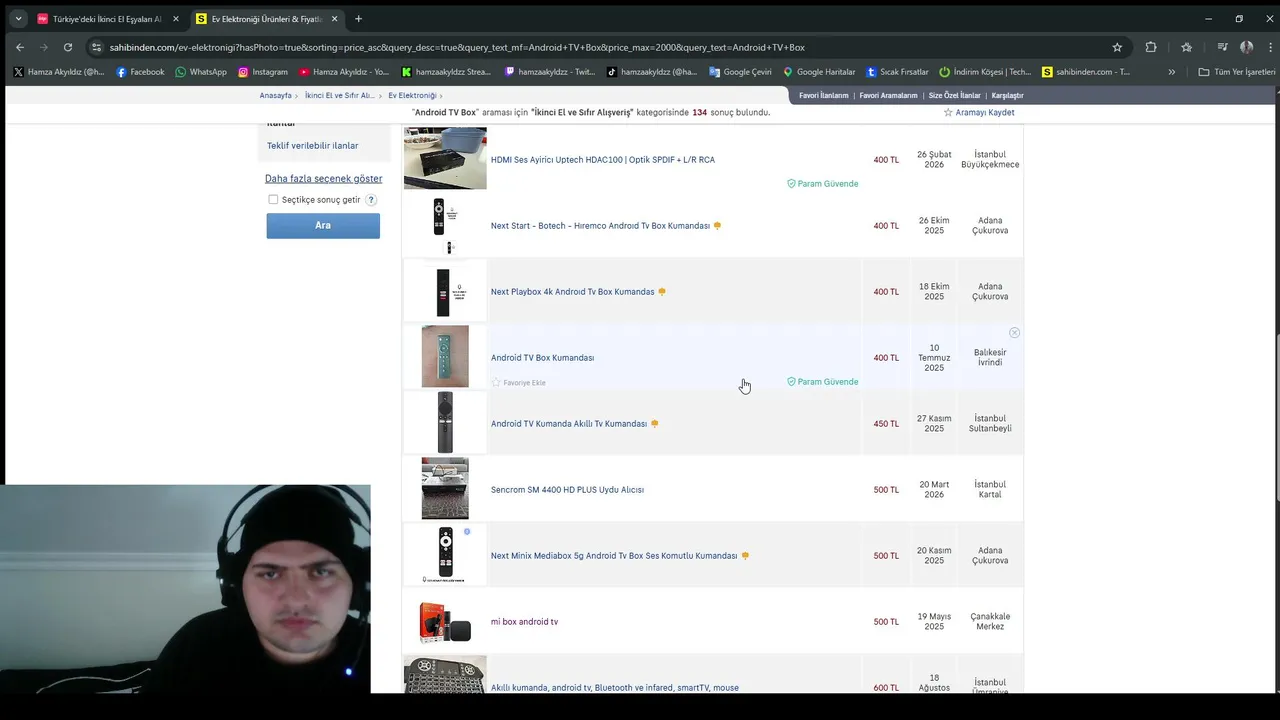Show more bookmarks with the chevron
The width and height of the screenshot is (1280, 720).
tap(1172, 72)
